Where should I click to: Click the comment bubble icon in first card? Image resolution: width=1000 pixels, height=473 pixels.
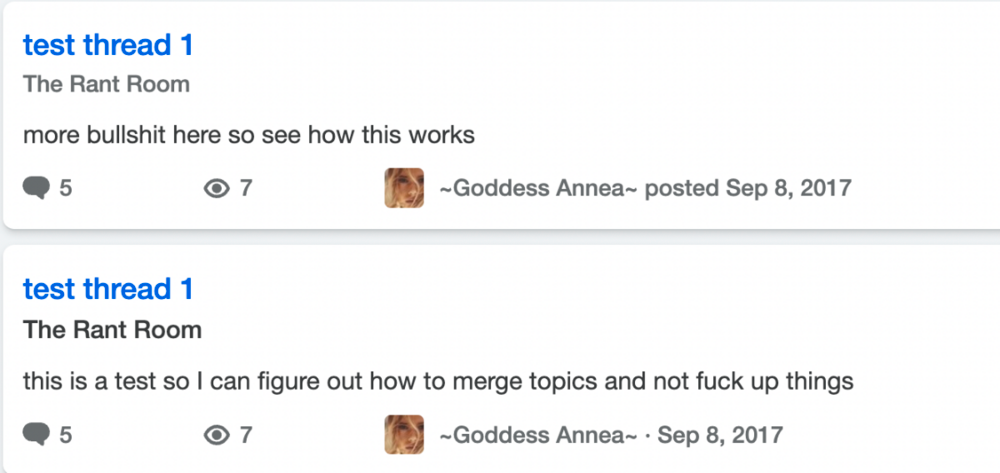coord(36,189)
